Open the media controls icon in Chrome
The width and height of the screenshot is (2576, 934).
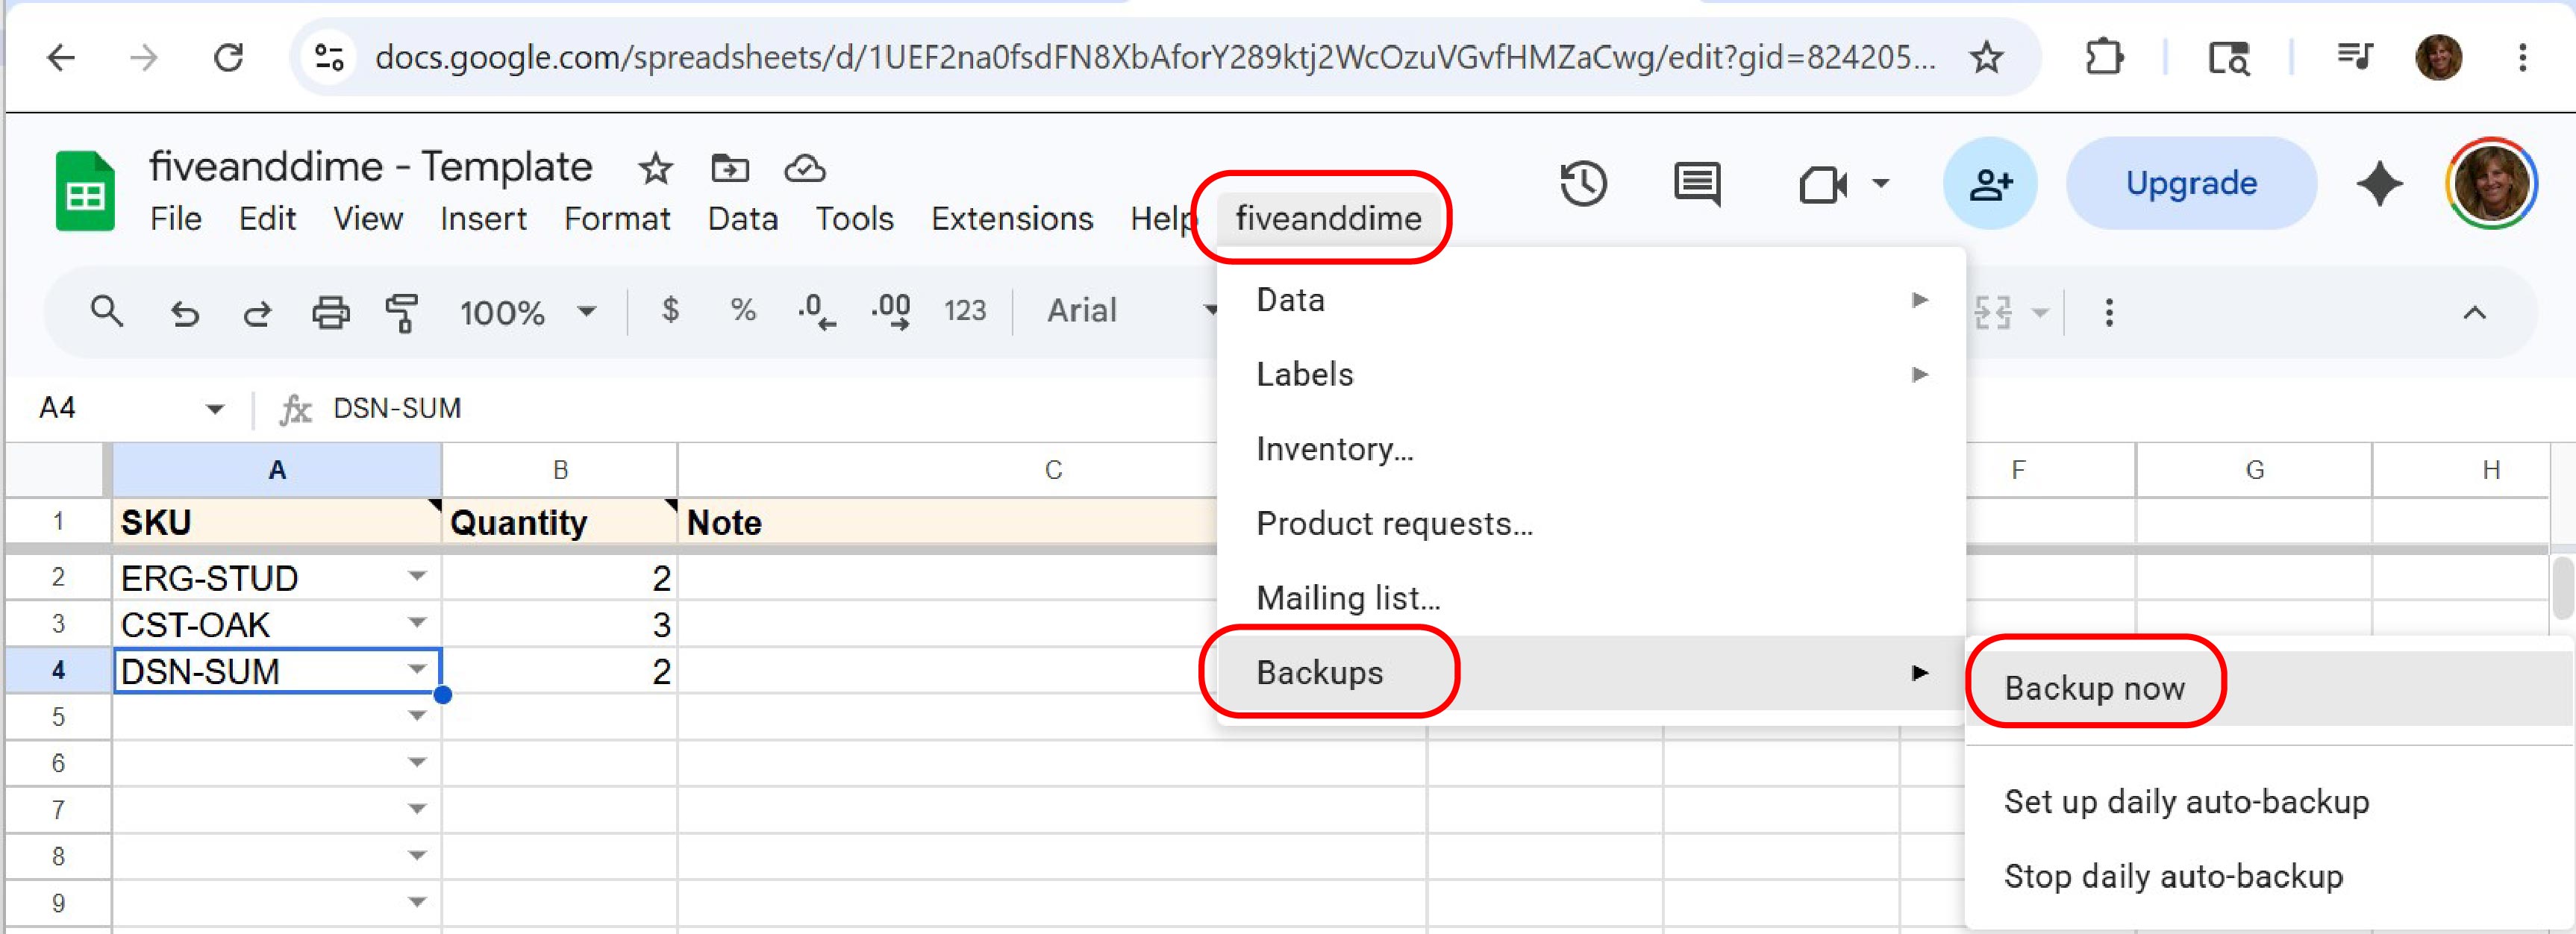pos(2354,57)
